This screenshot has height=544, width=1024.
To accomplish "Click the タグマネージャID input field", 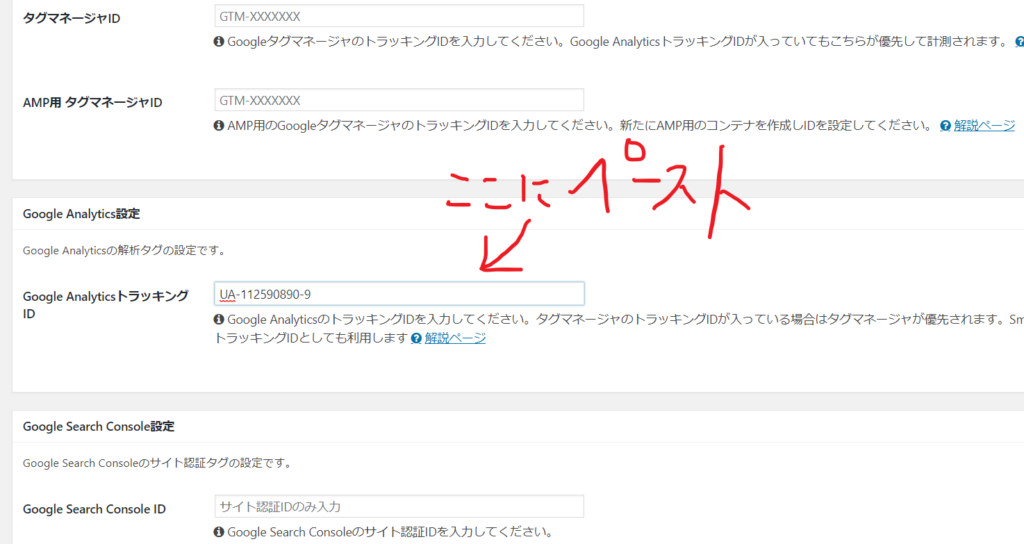I will [399, 16].
